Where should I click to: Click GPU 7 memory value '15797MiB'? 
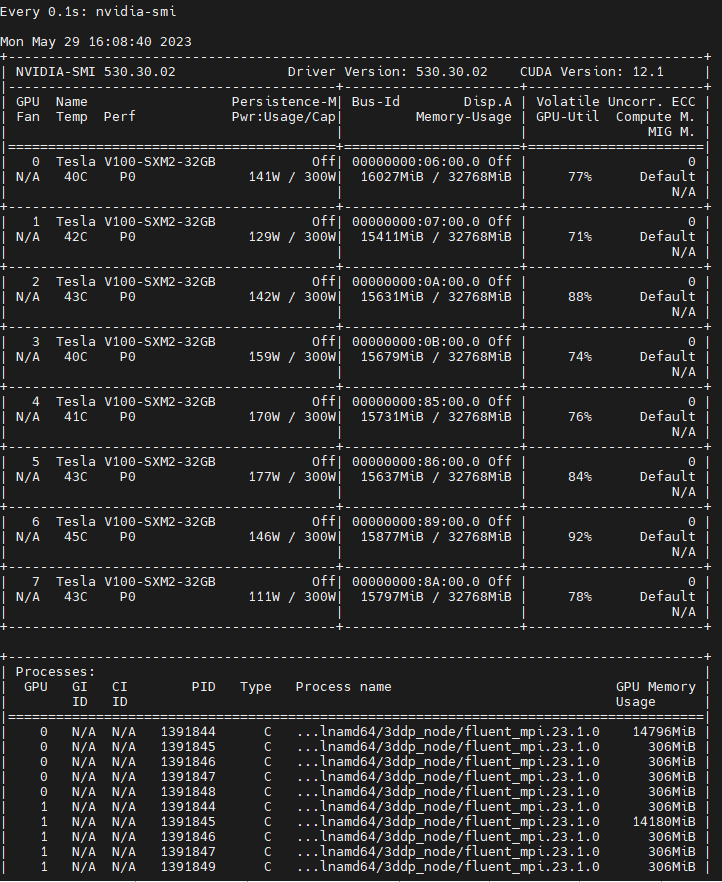tap(392, 597)
